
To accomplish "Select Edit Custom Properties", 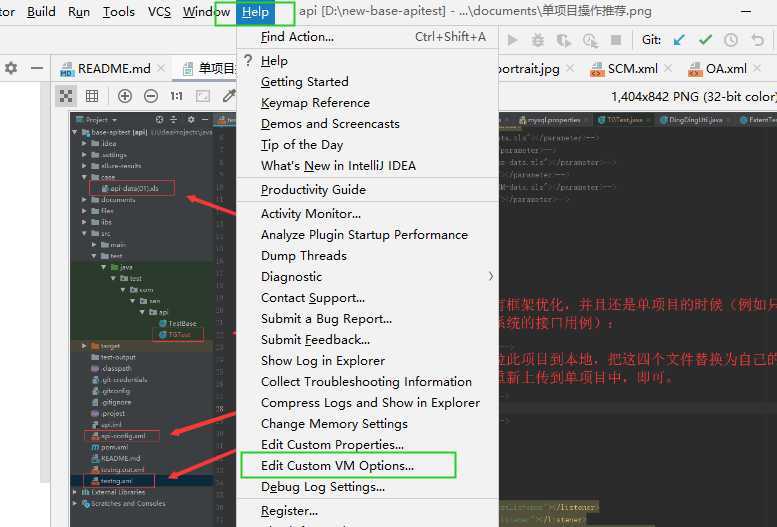I will [x=368, y=445].
